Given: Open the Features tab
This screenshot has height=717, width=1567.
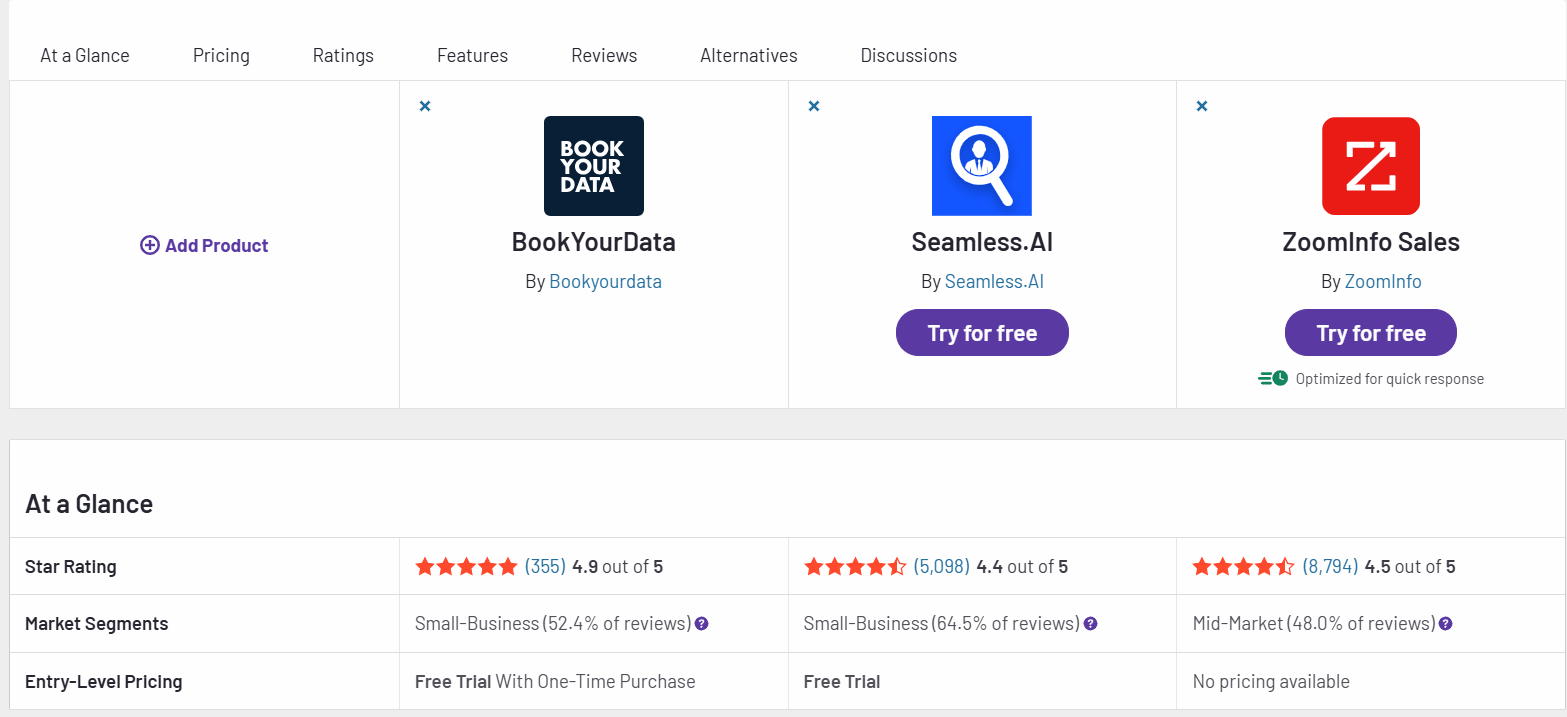Looking at the screenshot, I should tap(472, 55).
